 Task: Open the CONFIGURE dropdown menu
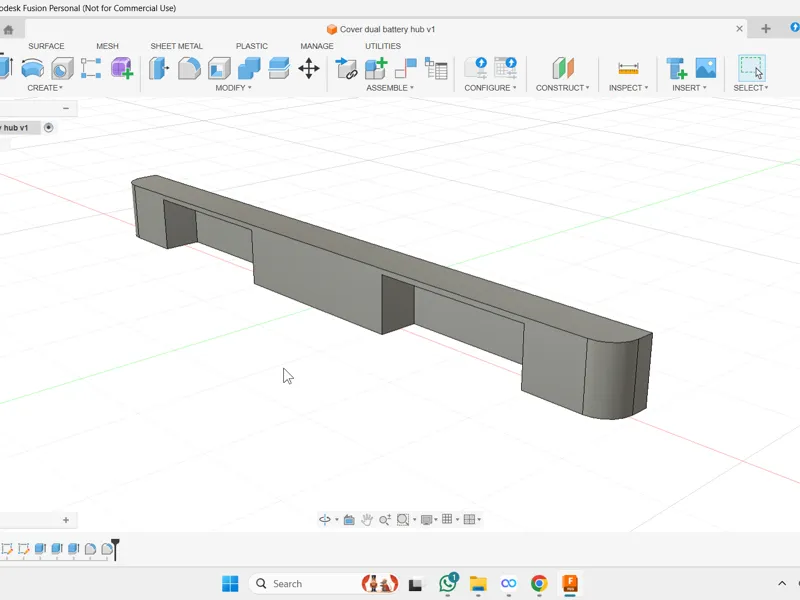pyautogui.click(x=490, y=88)
